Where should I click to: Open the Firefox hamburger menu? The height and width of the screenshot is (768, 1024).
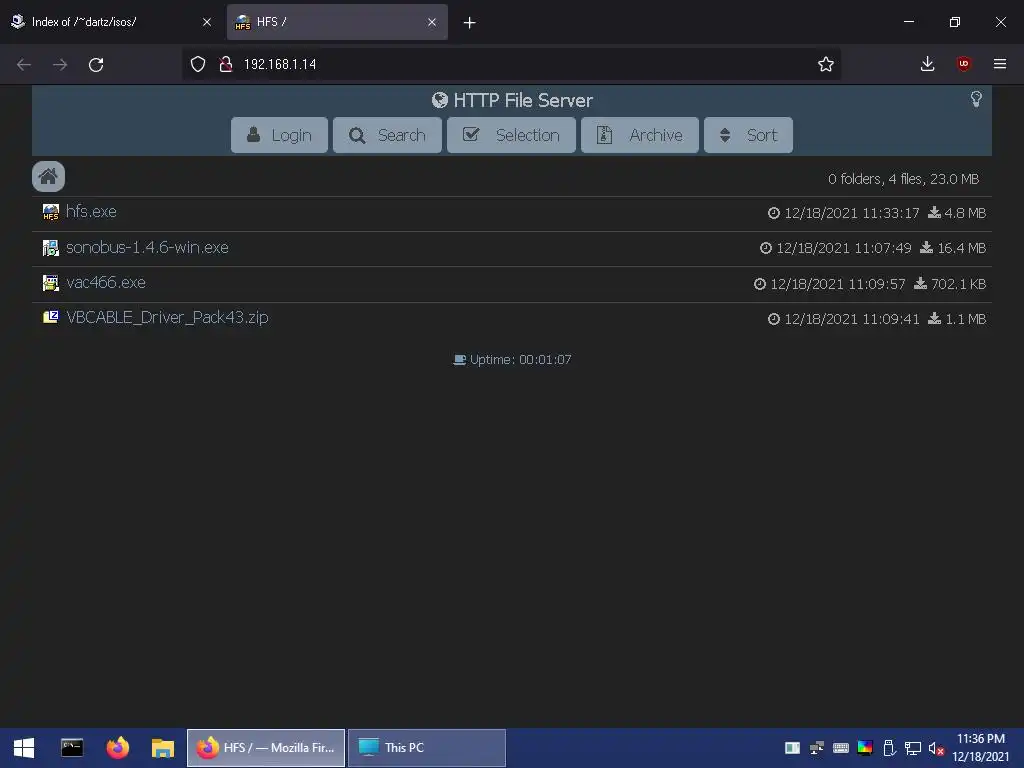(1000, 64)
